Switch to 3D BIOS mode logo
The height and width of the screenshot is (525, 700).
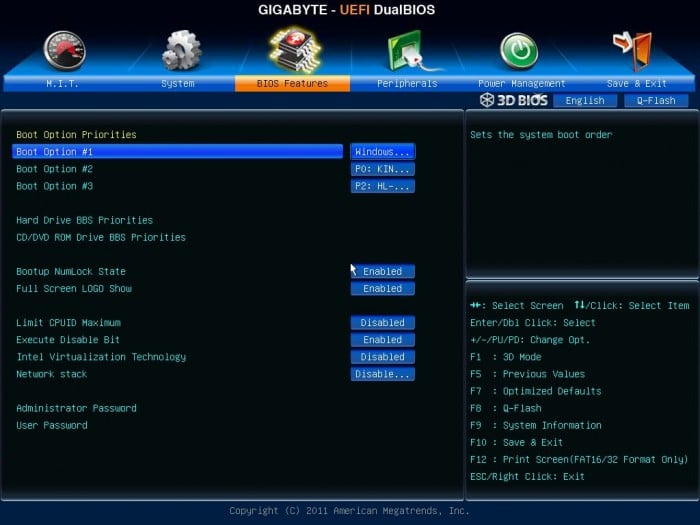pos(513,100)
